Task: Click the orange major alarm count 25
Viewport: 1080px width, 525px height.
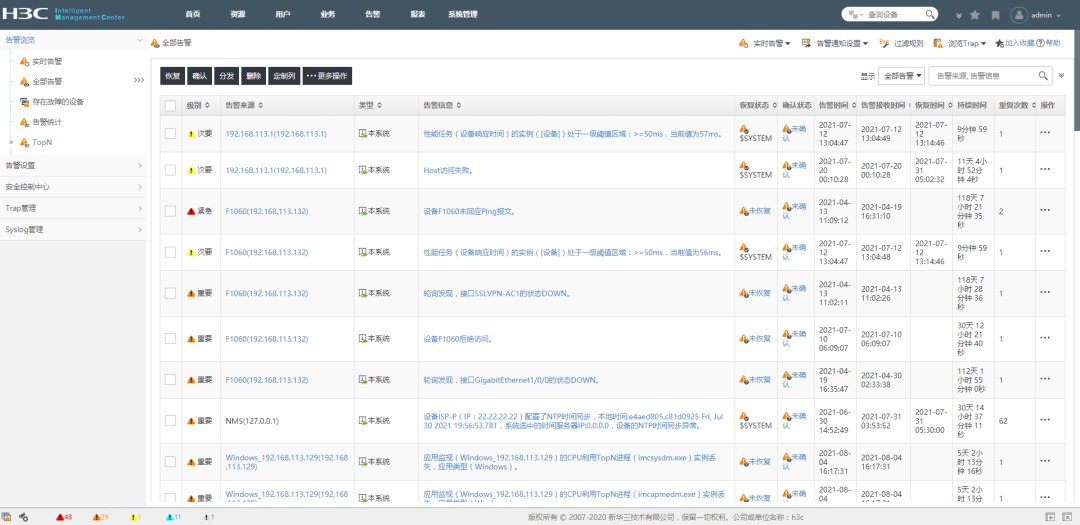Action: point(101,516)
